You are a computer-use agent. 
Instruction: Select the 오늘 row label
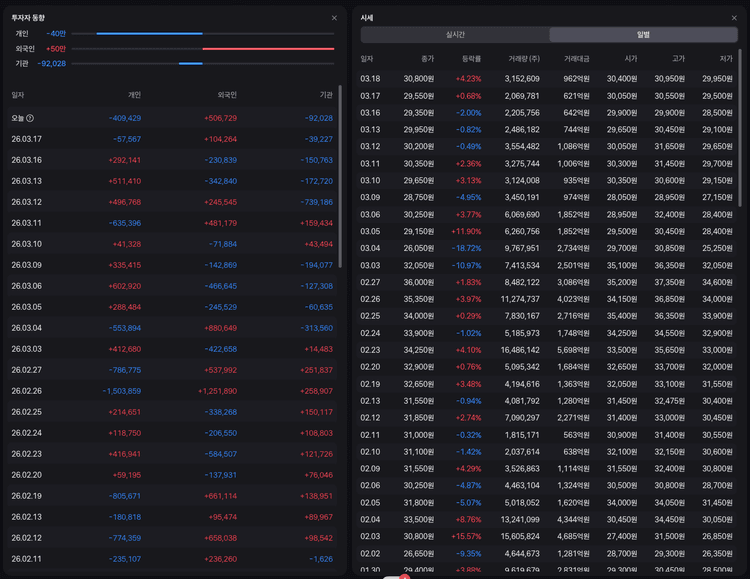pos(18,118)
